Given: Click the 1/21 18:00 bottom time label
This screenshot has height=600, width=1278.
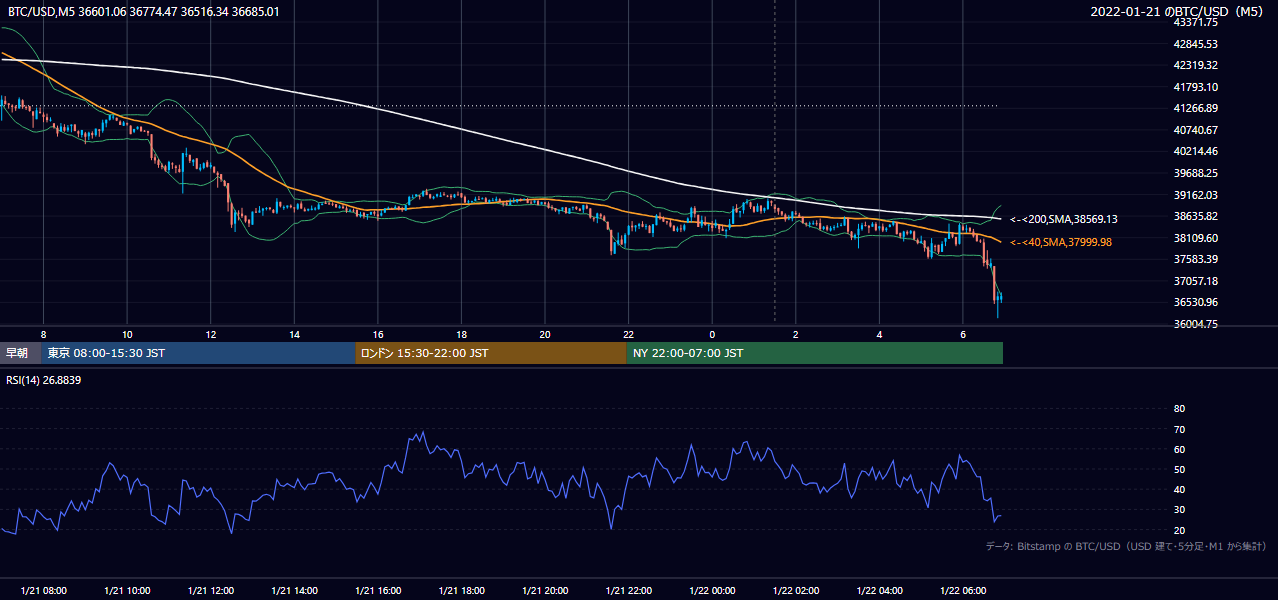Looking at the screenshot, I should pyautogui.click(x=461, y=591).
